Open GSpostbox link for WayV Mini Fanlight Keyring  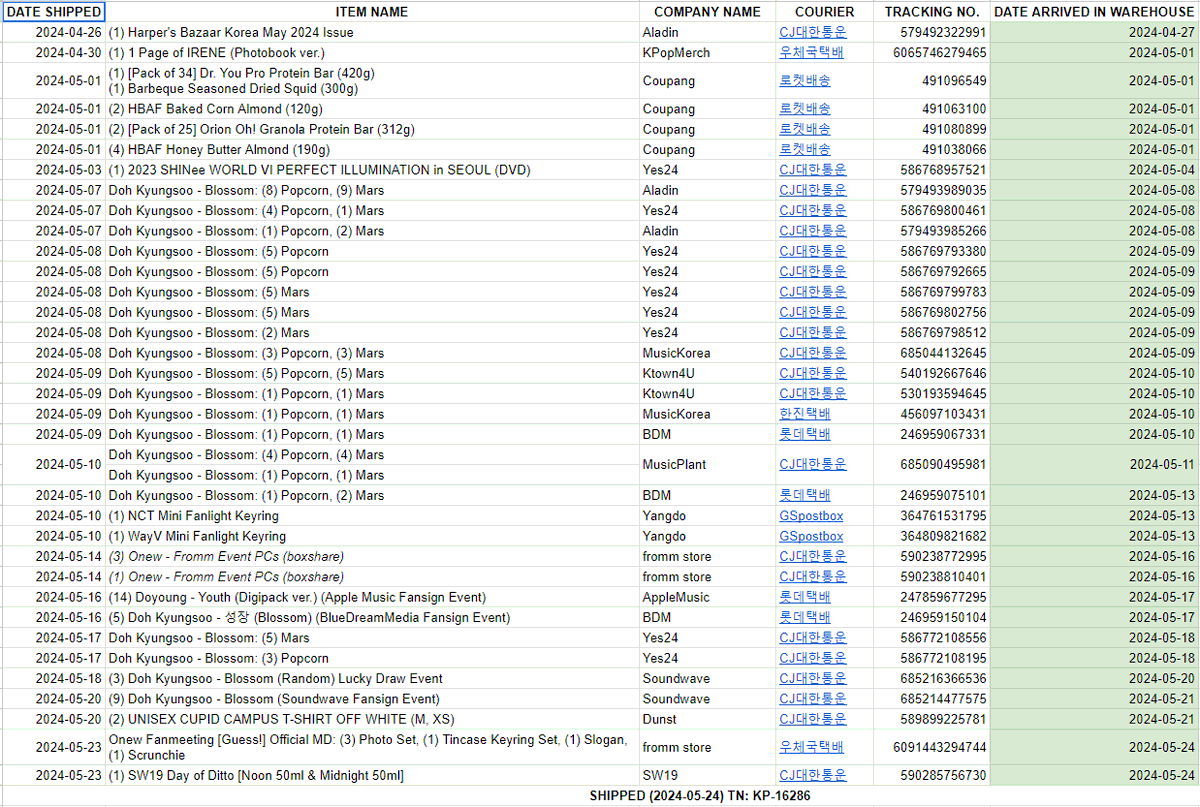pos(811,536)
